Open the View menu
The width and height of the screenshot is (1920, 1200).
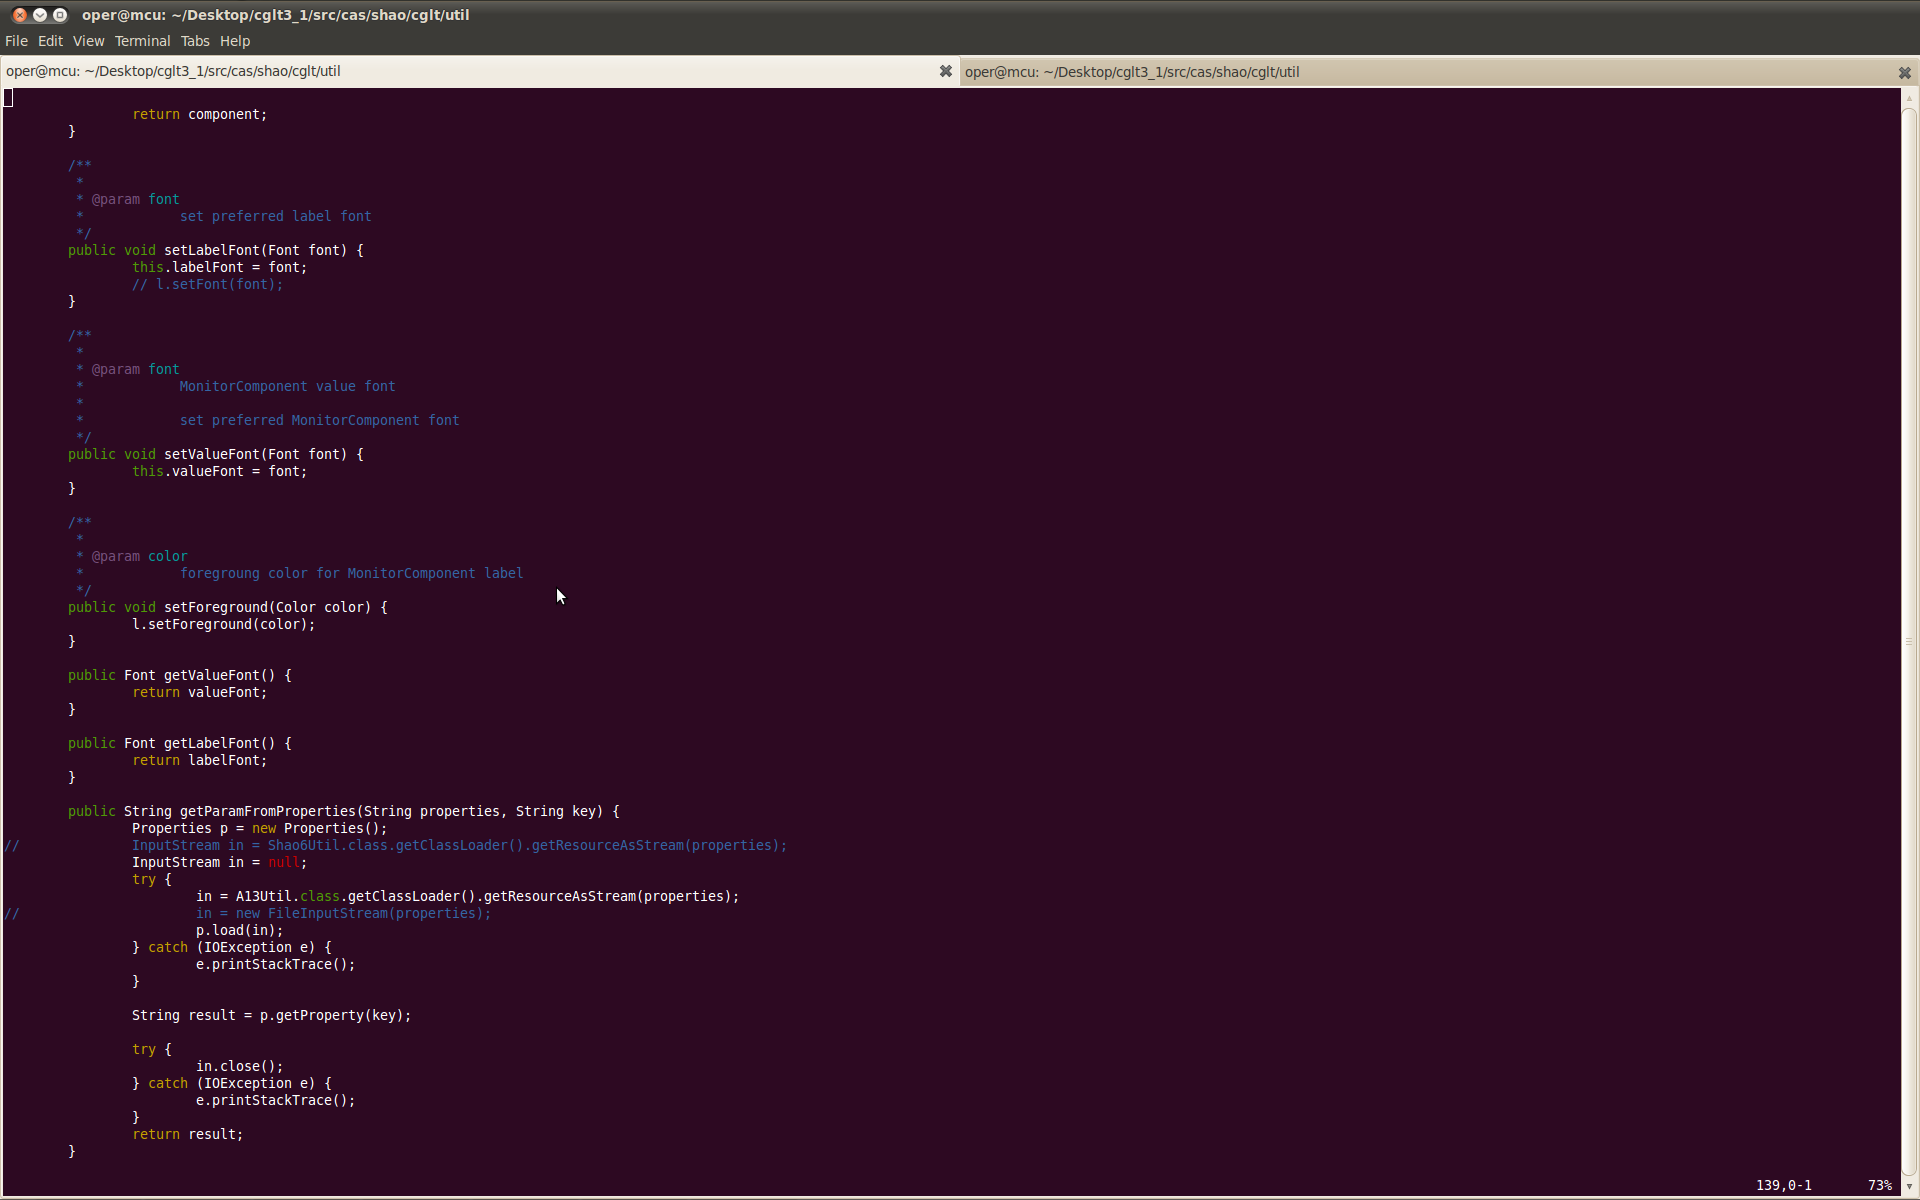[x=88, y=41]
